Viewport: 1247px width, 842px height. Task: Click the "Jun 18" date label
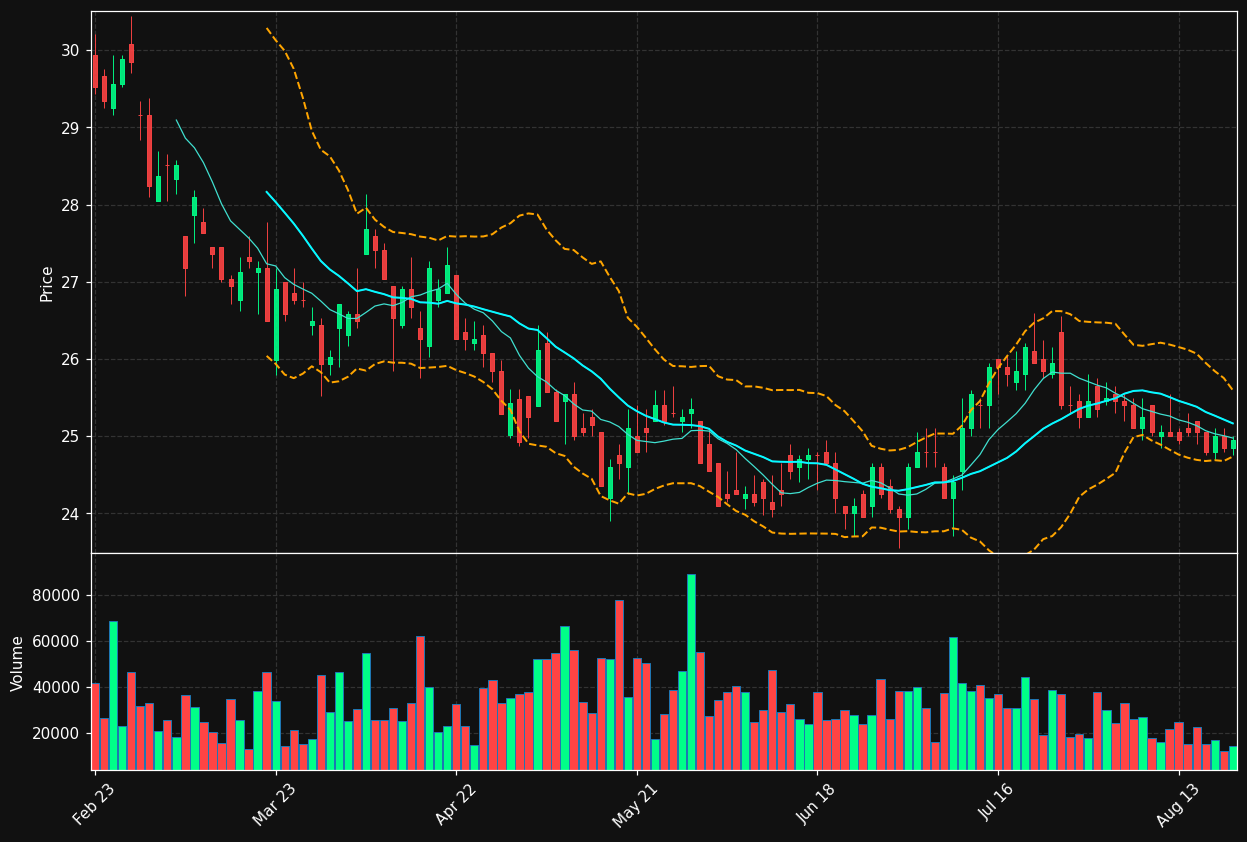816,803
